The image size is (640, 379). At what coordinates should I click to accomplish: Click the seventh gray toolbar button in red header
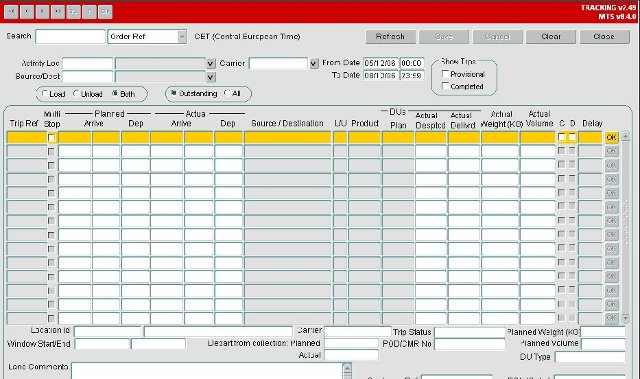105,12
